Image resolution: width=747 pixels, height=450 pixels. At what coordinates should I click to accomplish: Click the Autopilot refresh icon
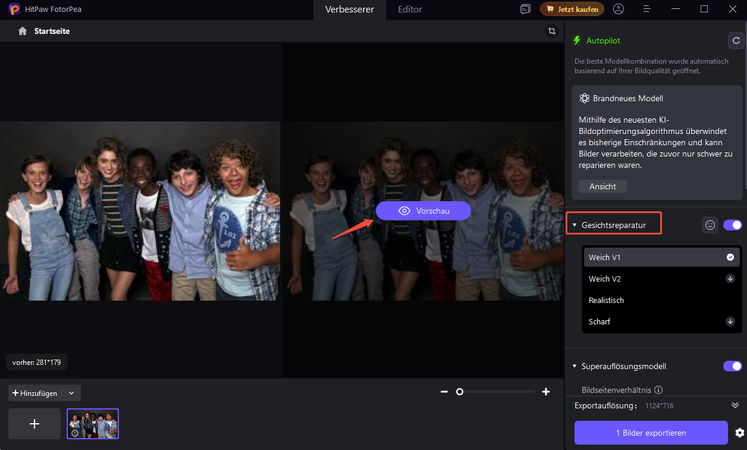pyautogui.click(x=732, y=41)
